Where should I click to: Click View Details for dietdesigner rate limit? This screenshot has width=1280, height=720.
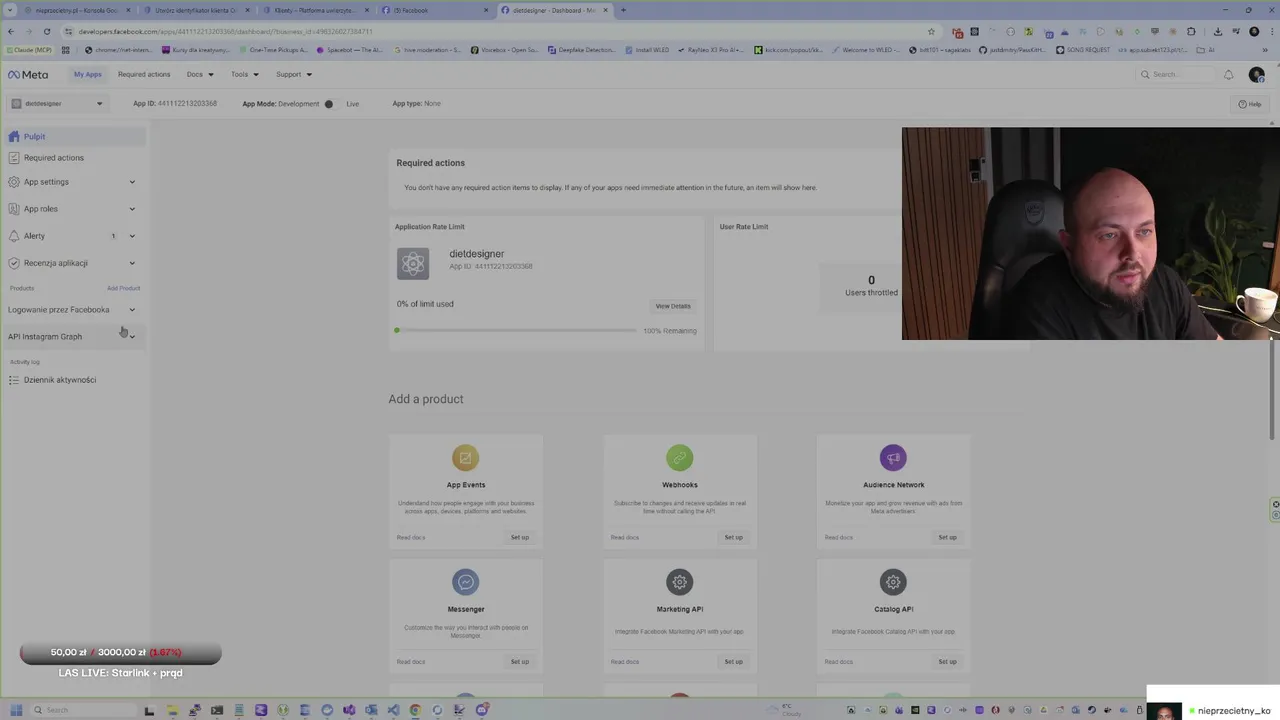pos(673,306)
